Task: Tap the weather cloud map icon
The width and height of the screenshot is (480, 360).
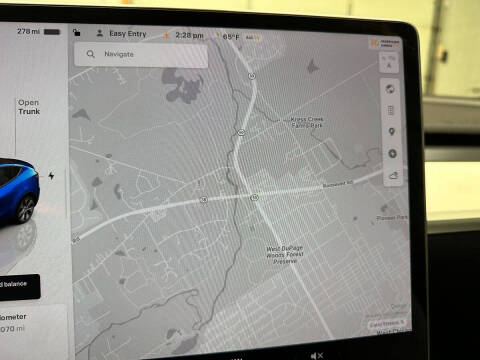Action: click(x=393, y=175)
